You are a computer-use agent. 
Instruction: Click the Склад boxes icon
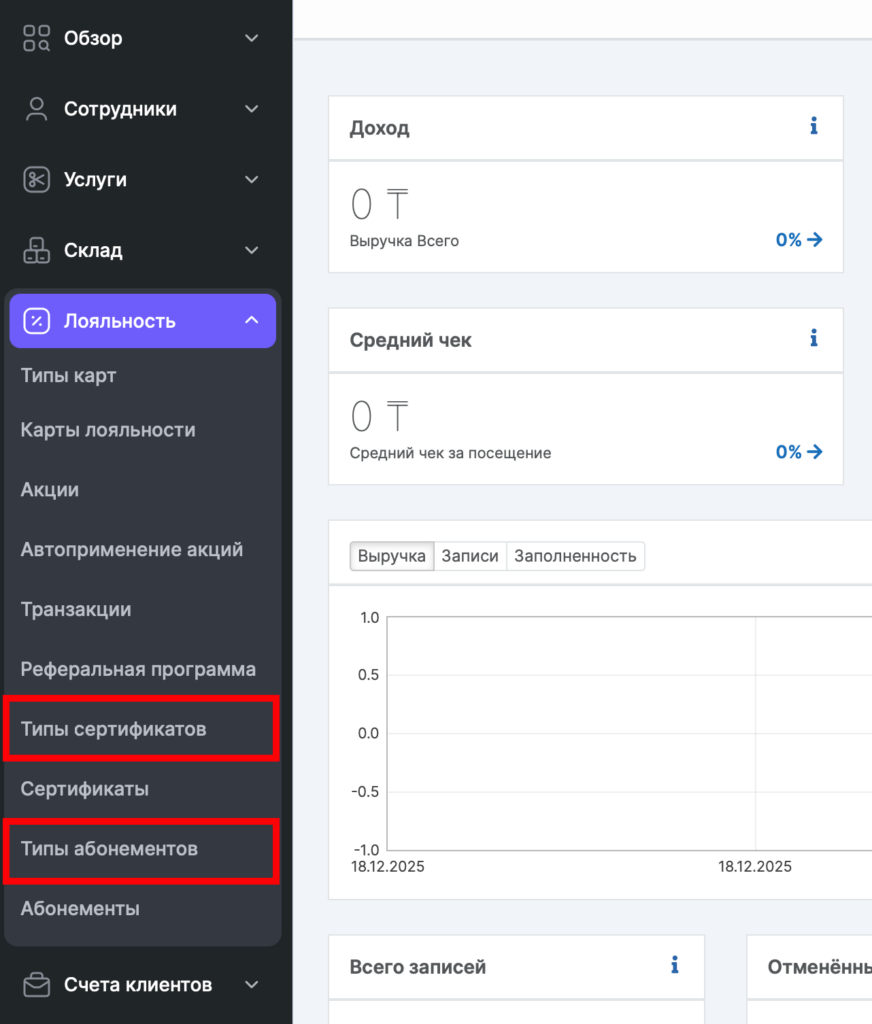pos(36,250)
